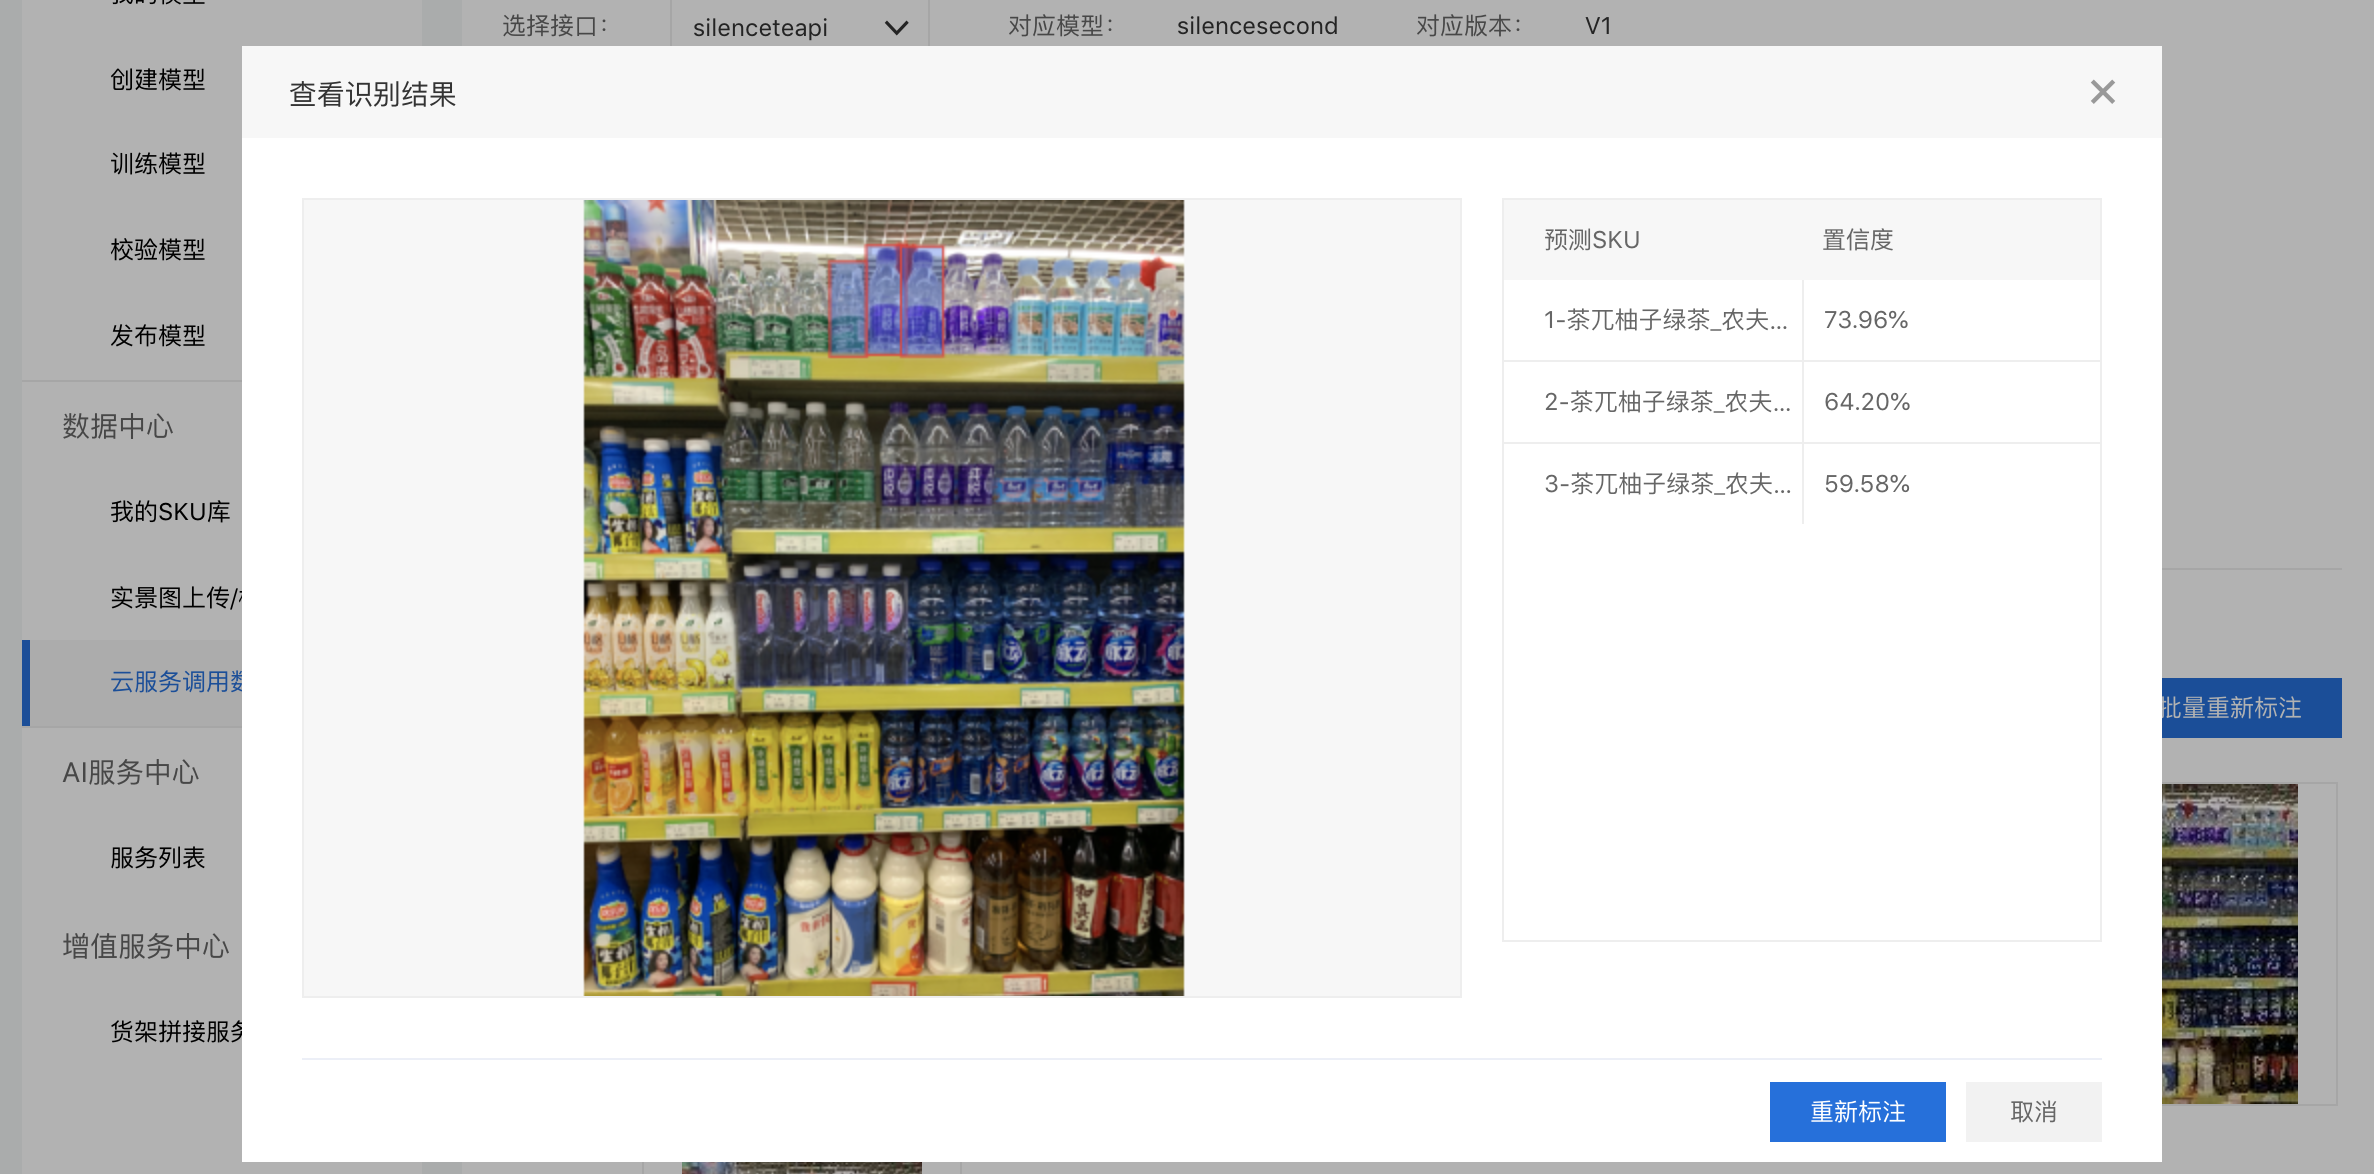Click the silencesecond model name
Screen dimensions: 2374x1174
point(1257,26)
